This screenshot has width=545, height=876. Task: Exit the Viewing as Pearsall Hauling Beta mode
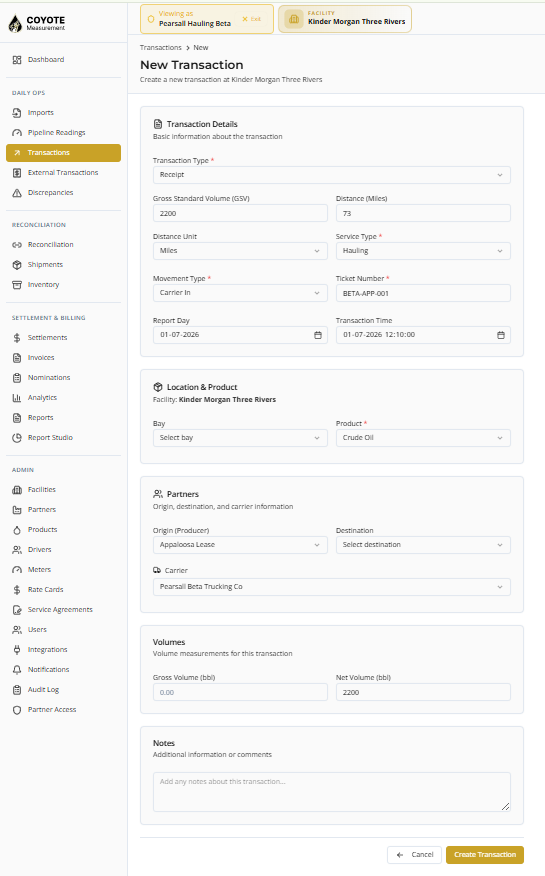(252, 19)
